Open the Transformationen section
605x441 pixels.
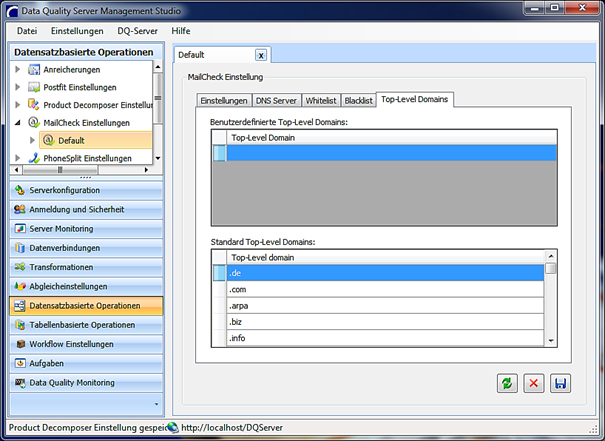click(x=86, y=267)
